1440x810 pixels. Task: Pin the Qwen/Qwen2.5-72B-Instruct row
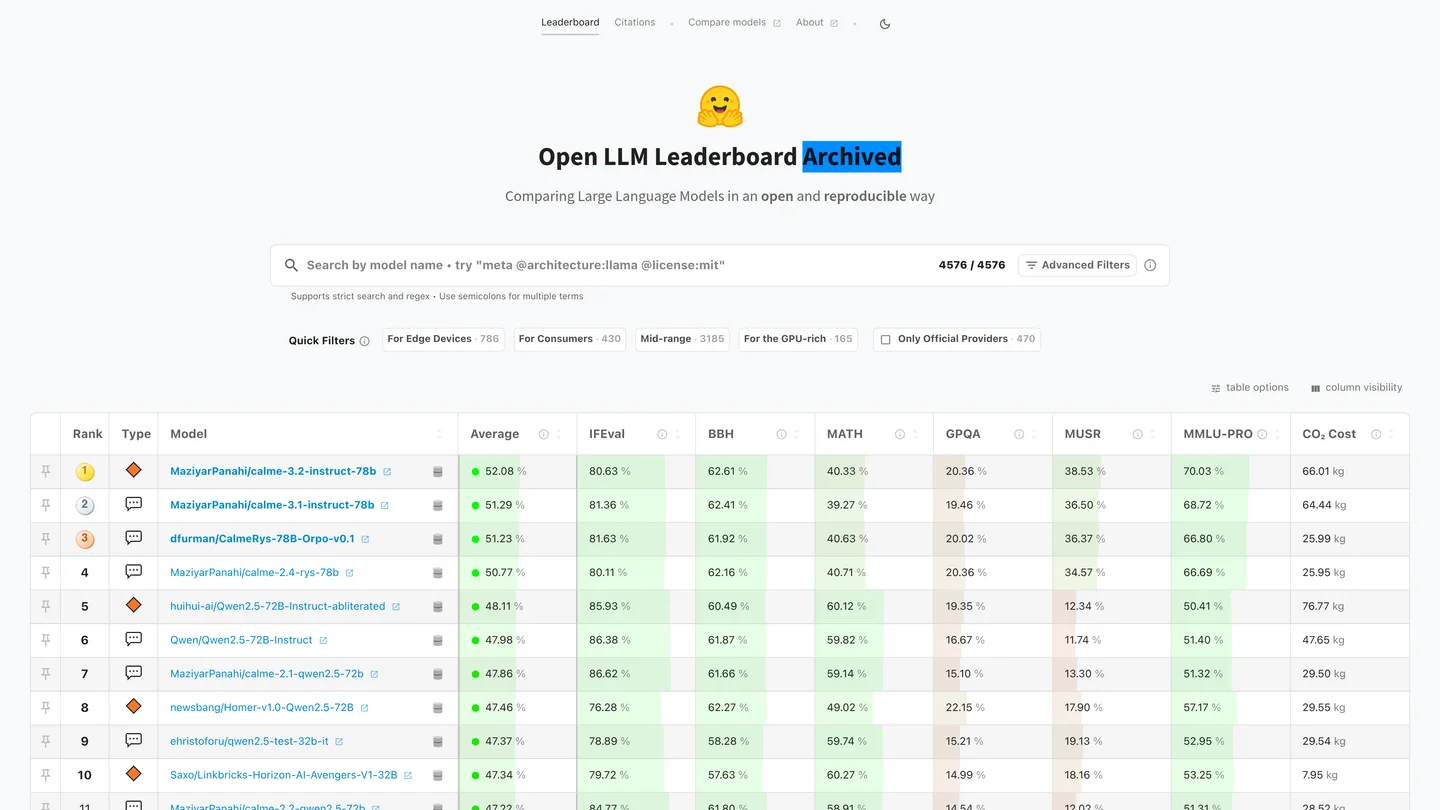tap(45, 640)
